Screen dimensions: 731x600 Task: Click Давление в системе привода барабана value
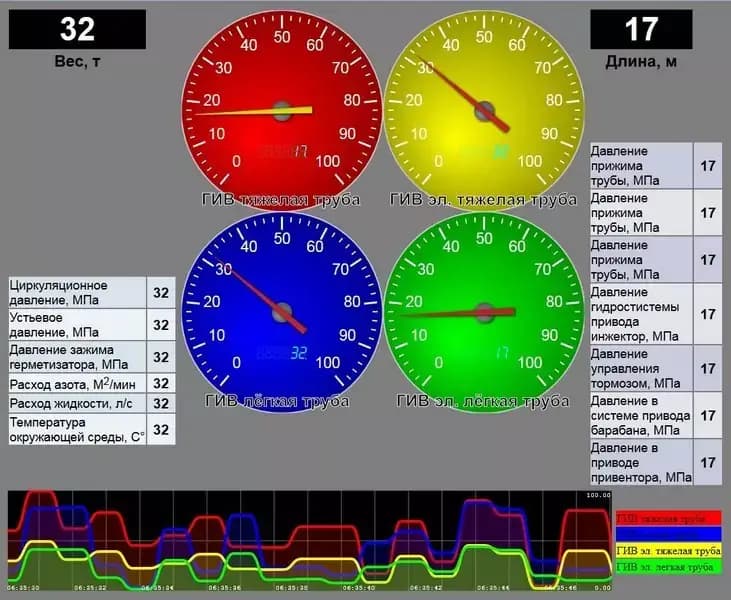(708, 415)
